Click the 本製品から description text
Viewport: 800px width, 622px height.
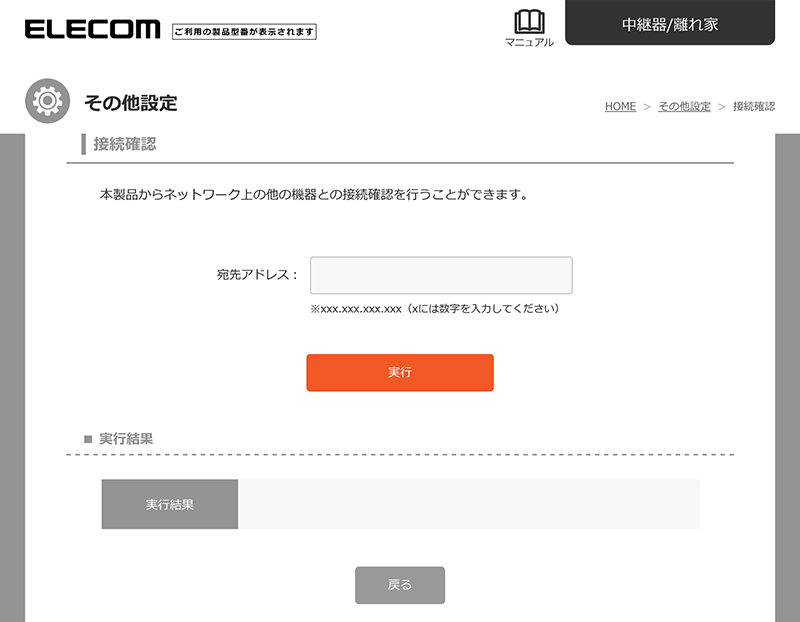(x=313, y=195)
